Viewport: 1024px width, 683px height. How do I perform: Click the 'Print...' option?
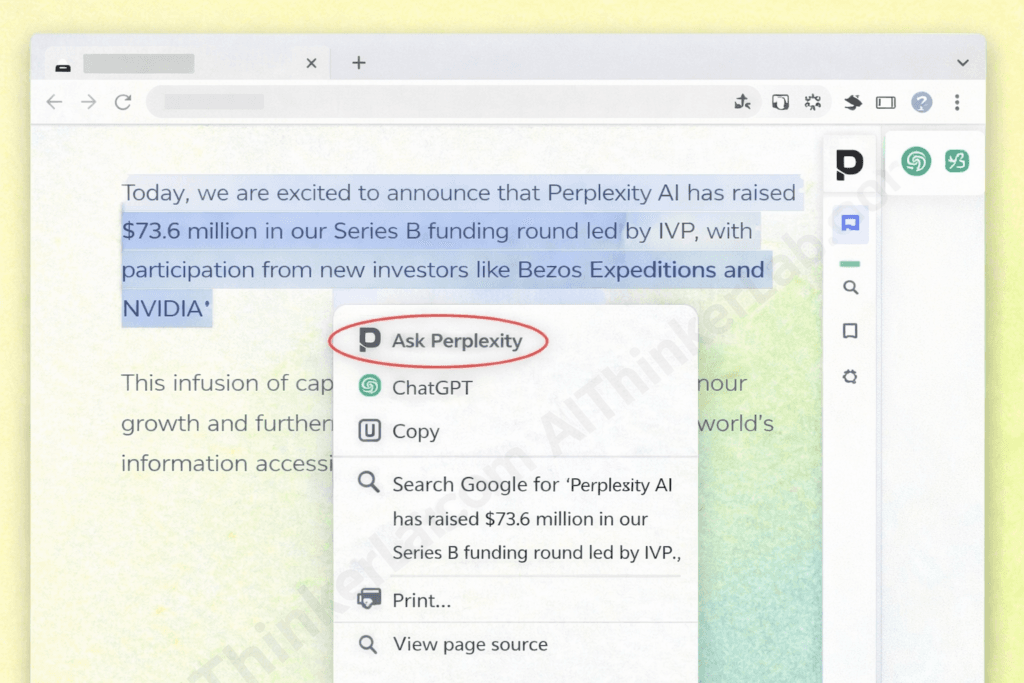[422, 600]
